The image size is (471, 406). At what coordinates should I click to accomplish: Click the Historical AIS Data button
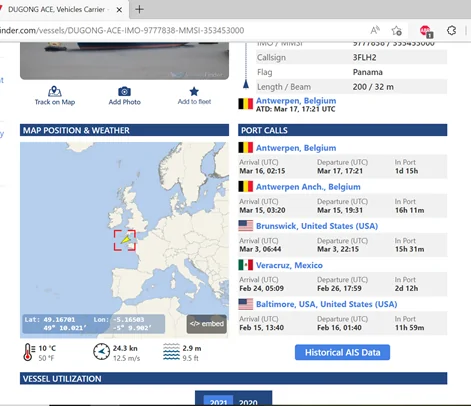pos(342,352)
